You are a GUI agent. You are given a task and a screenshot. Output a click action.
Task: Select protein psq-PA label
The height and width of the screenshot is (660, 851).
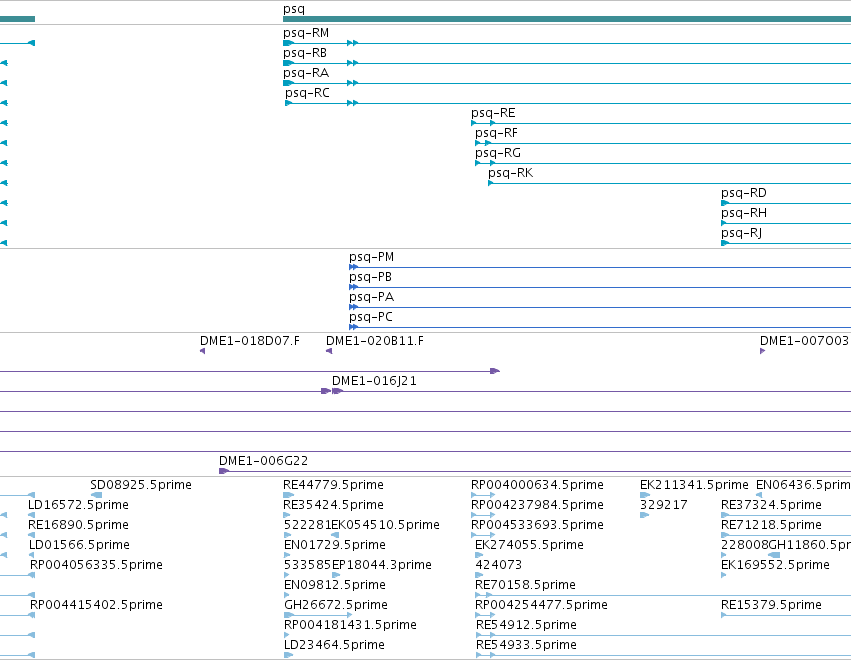pyautogui.click(x=372, y=297)
